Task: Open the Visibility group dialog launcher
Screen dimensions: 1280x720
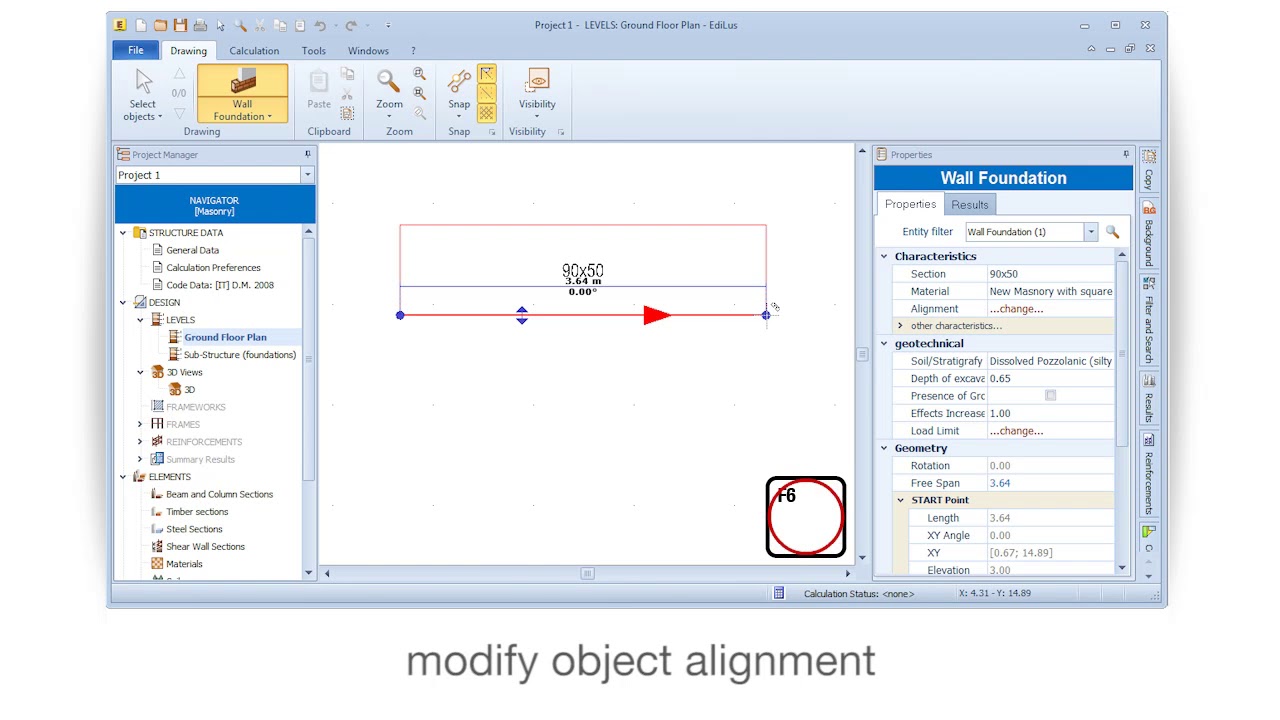Action: click(561, 132)
